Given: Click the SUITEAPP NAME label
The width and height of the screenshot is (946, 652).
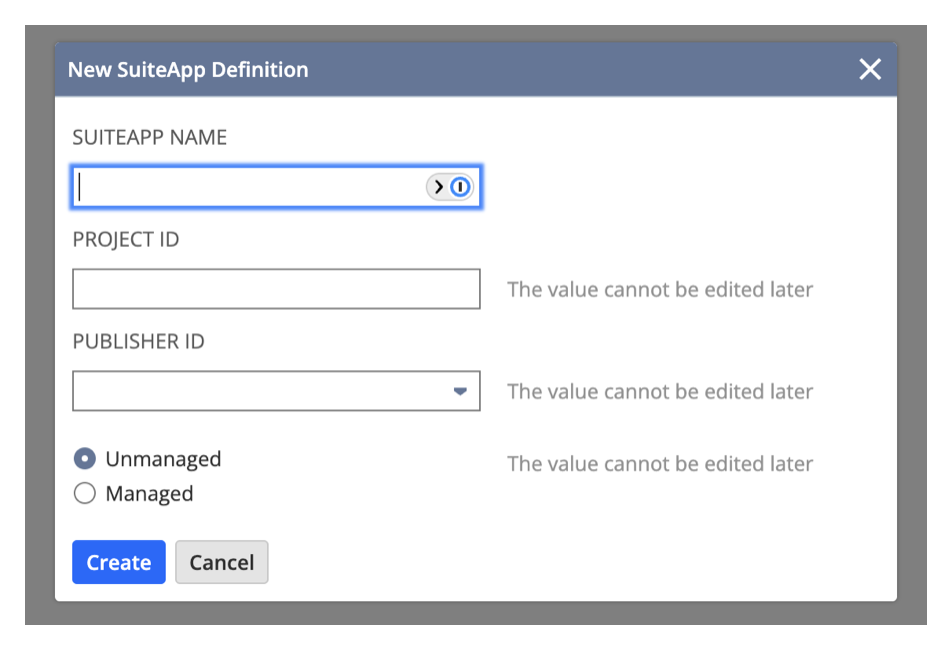Looking at the screenshot, I should [x=148, y=137].
